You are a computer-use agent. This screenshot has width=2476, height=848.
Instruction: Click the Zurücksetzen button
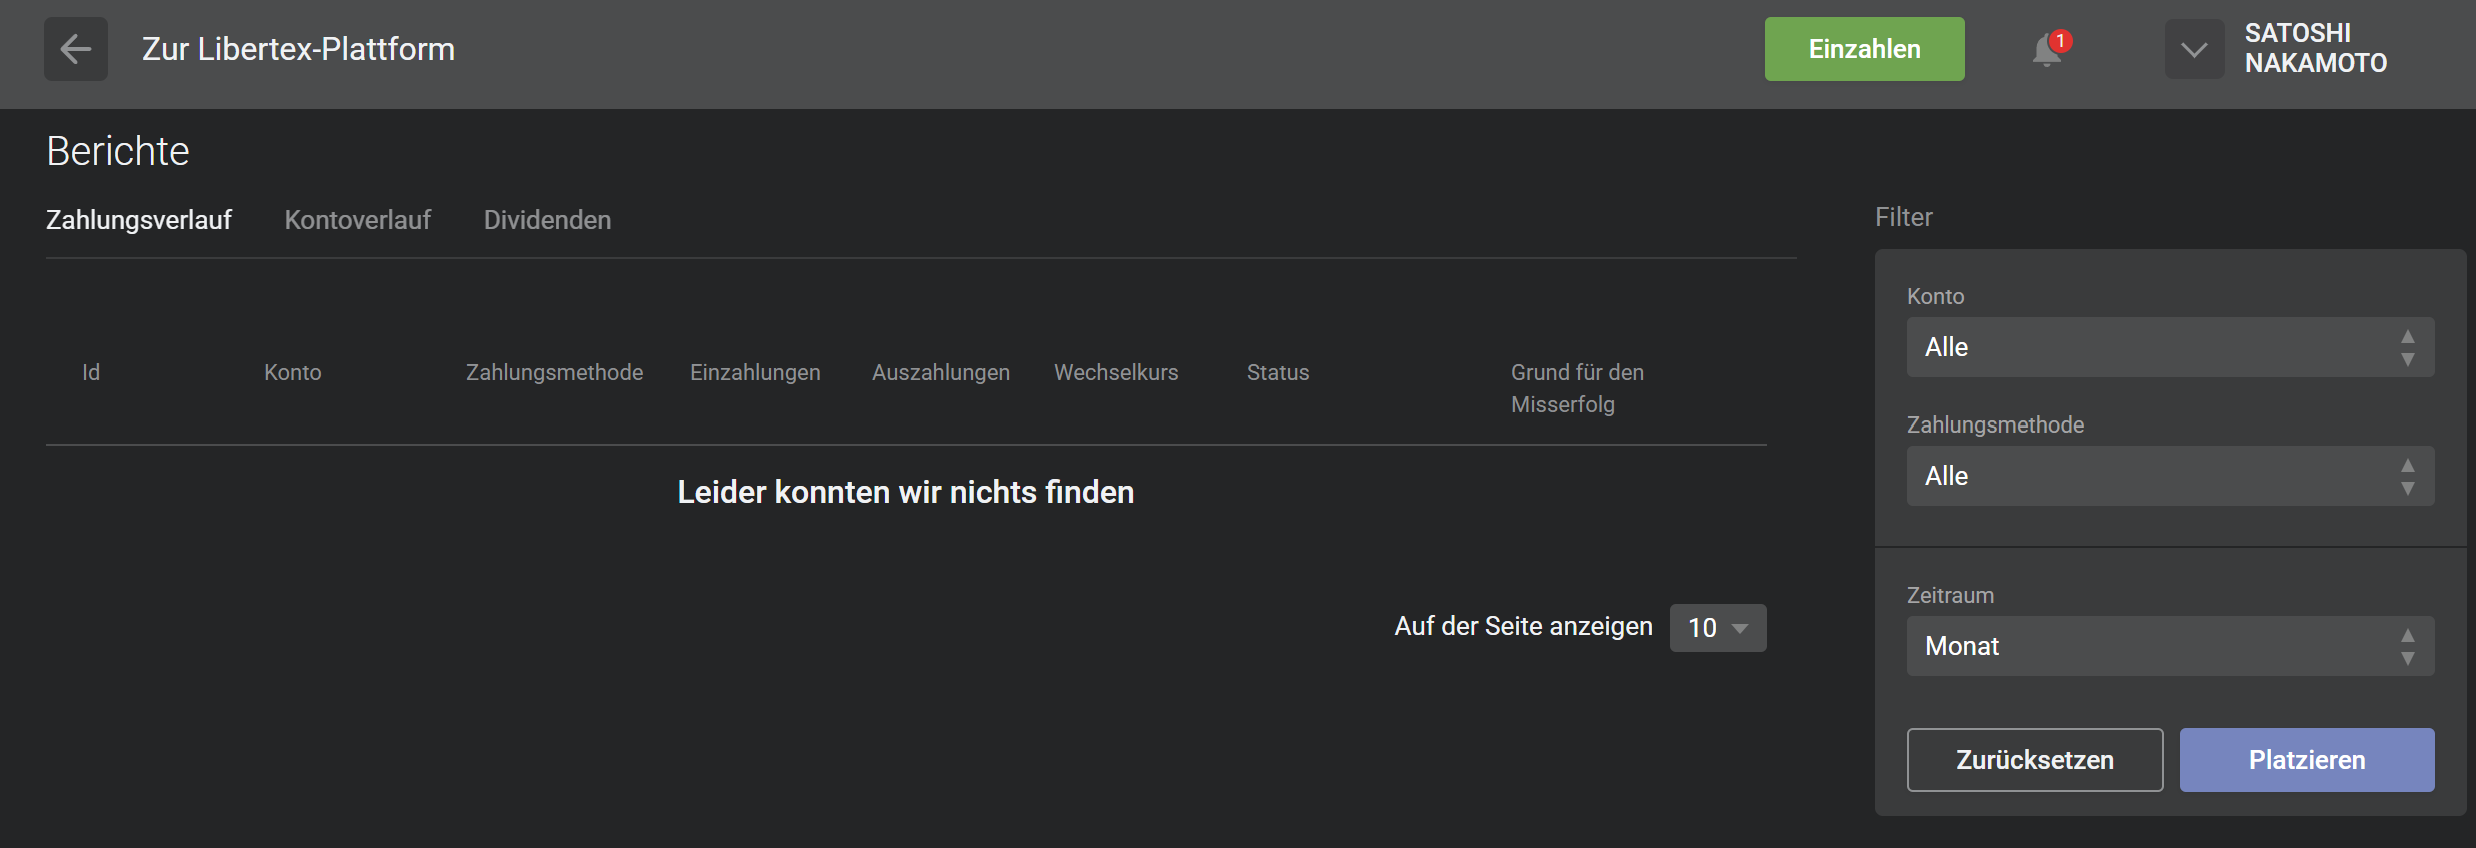point(2035,760)
